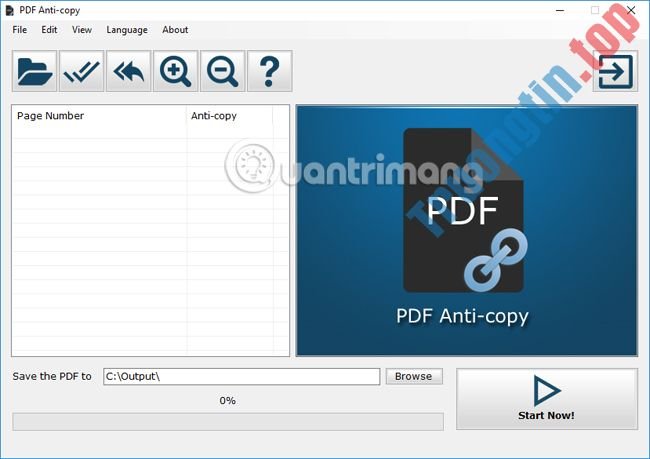Open a PDF file with folder icon
650x459 pixels.
click(34, 71)
